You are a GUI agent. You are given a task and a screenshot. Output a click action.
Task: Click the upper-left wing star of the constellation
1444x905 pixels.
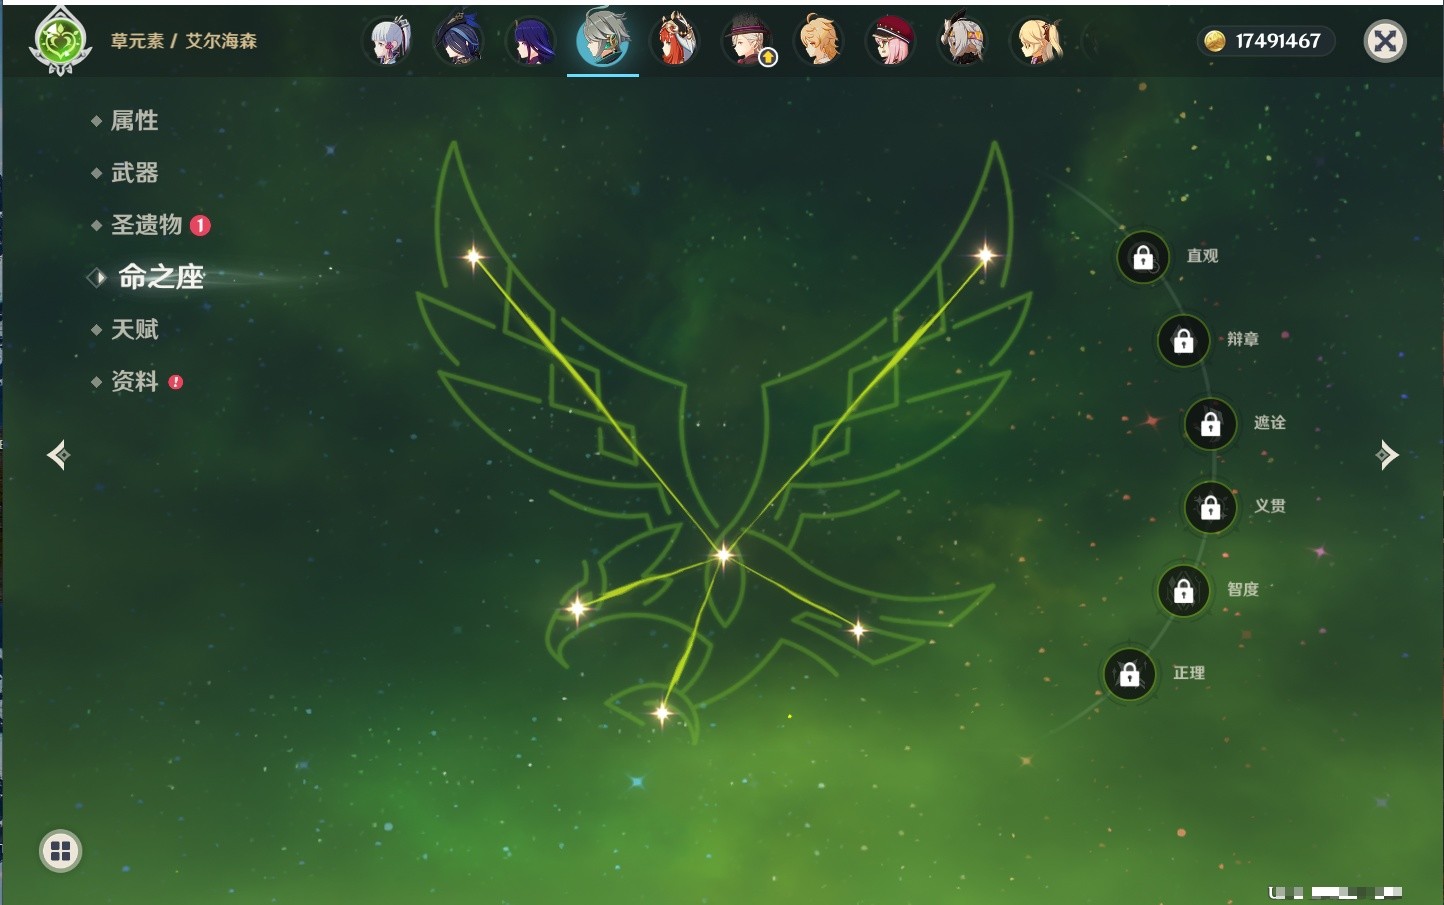coord(474,257)
